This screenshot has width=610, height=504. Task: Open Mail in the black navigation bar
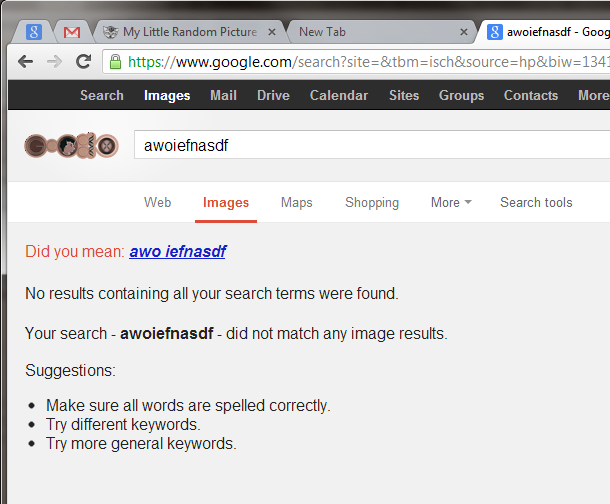pos(223,95)
